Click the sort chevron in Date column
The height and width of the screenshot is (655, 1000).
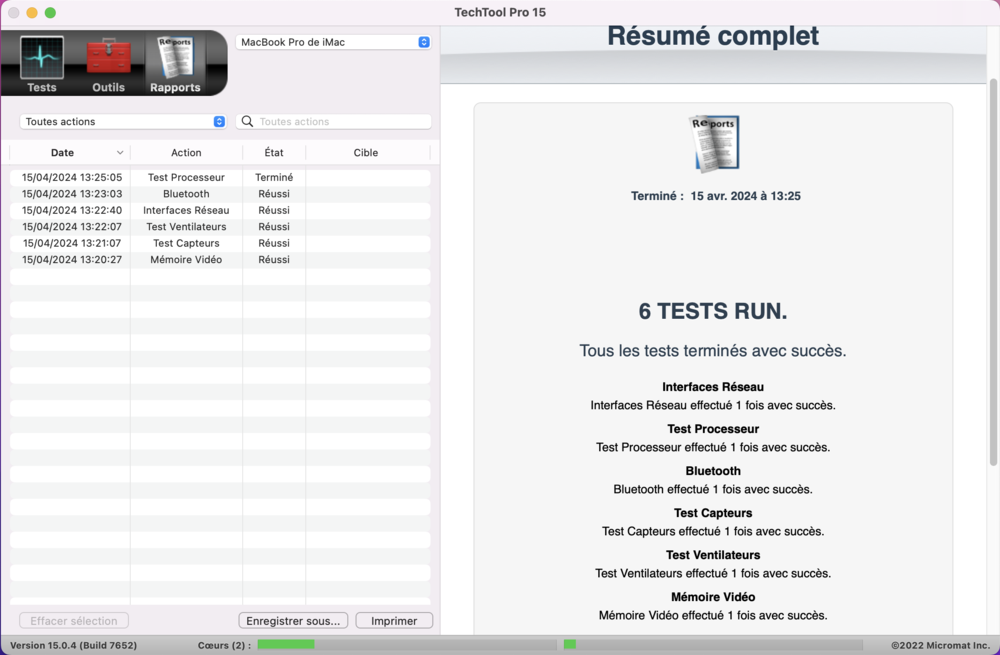(120, 153)
